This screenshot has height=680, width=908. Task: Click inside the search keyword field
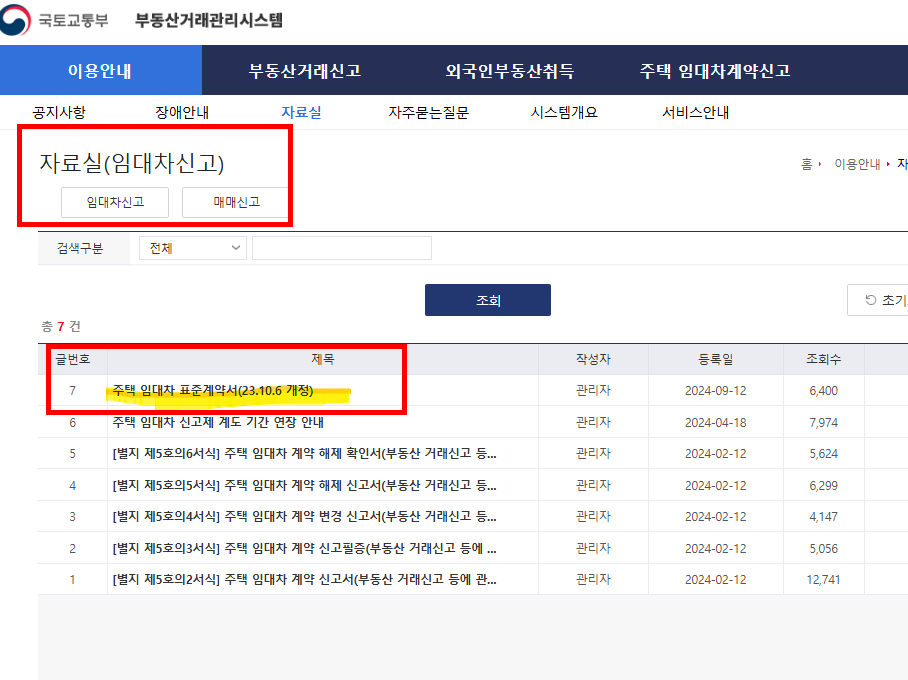(x=341, y=247)
